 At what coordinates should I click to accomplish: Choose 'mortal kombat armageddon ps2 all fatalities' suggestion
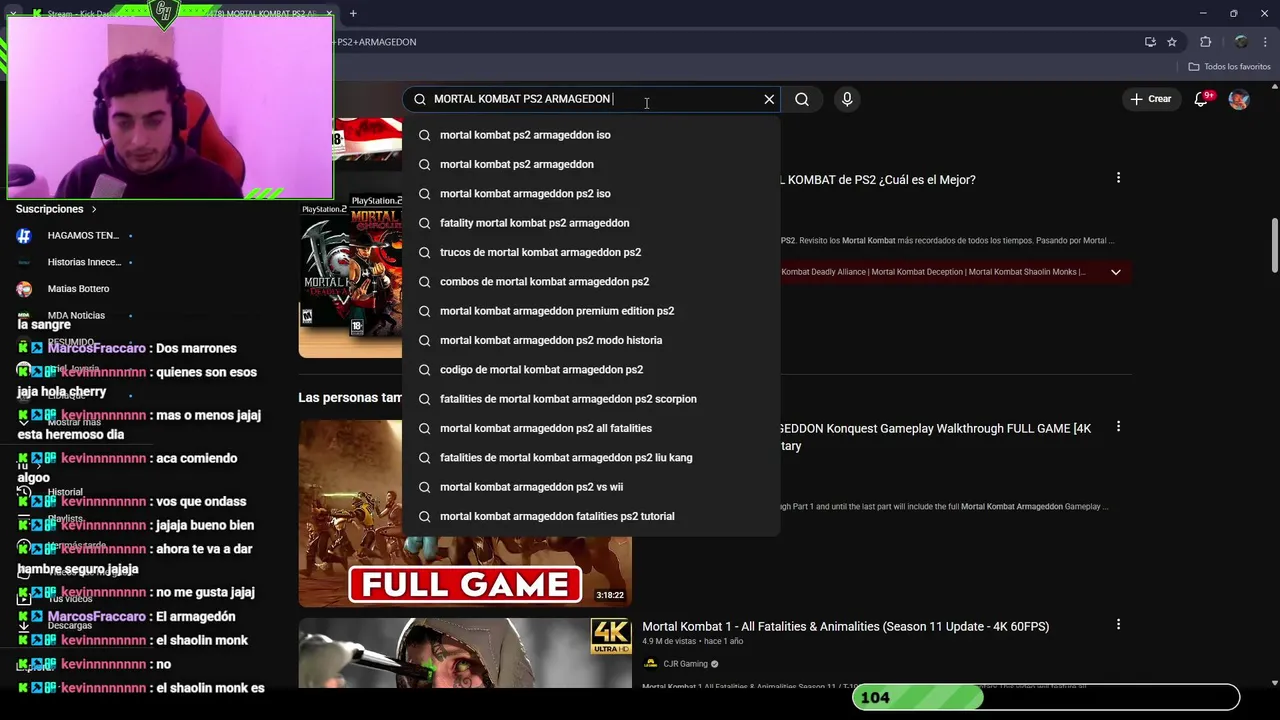[x=591, y=428]
